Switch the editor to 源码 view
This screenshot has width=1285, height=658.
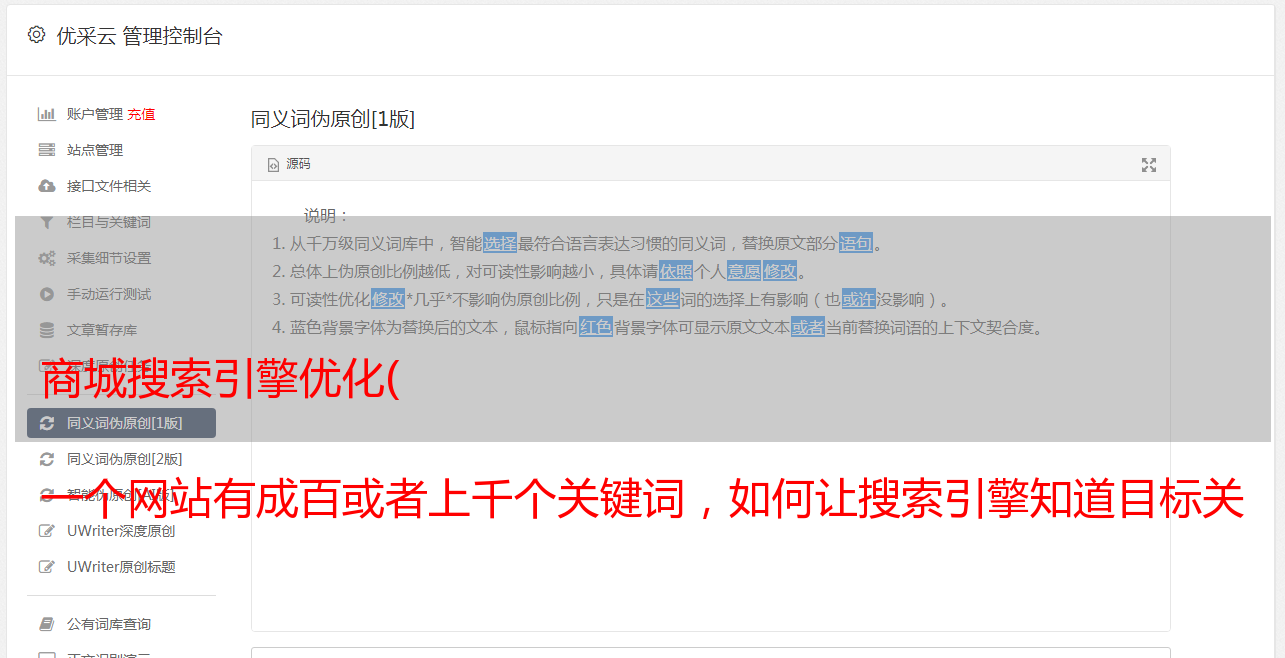pyautogui.click(x=289, y=164)
